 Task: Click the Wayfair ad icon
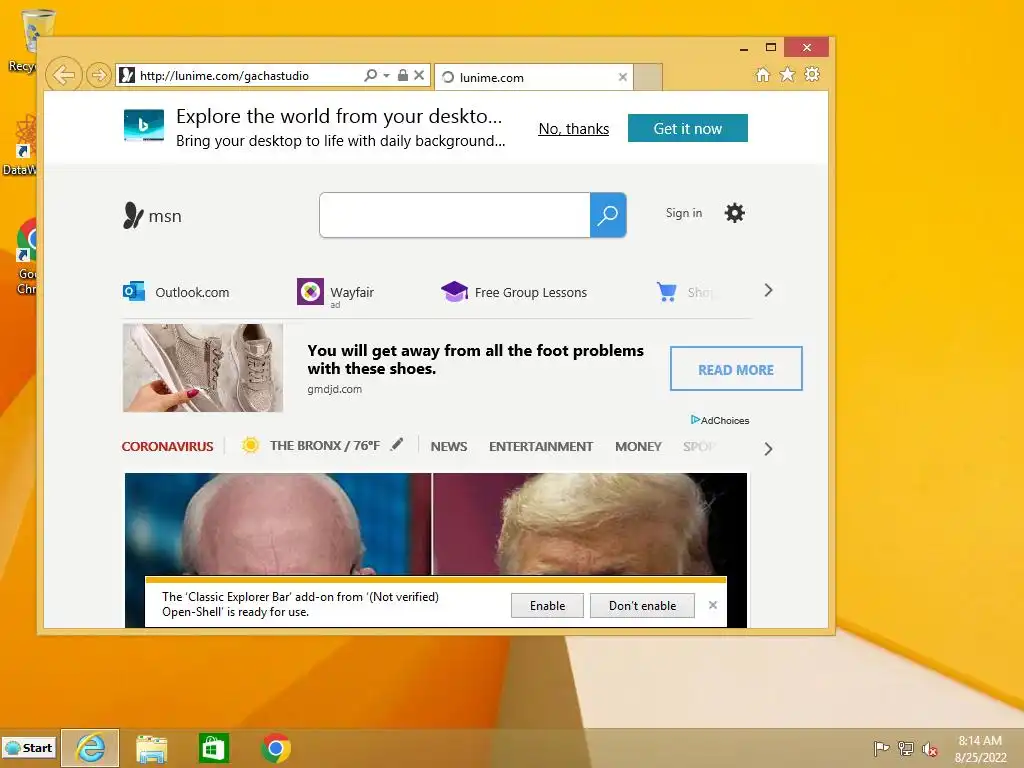click(310, 291)
